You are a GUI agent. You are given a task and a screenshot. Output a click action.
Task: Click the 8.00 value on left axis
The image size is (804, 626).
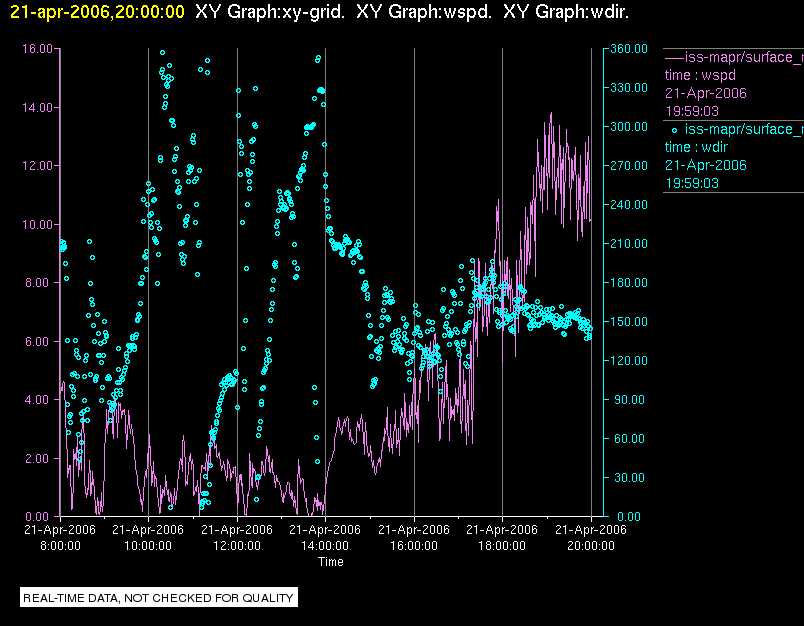click(40, 283)
